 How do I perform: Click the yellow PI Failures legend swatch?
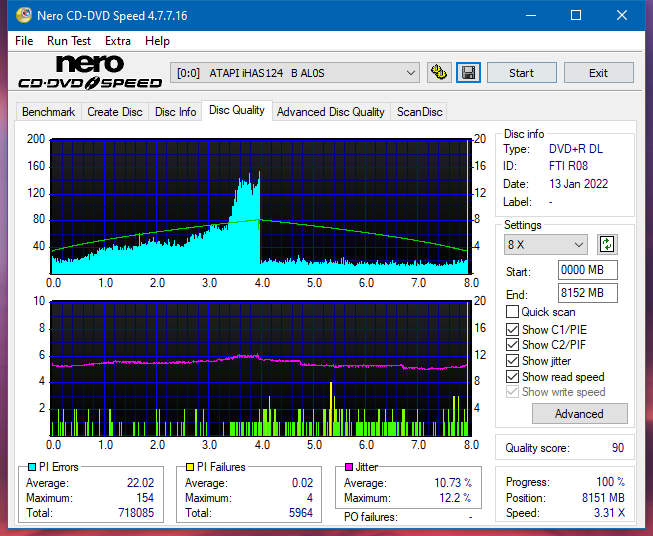click(x=190, y=467)
